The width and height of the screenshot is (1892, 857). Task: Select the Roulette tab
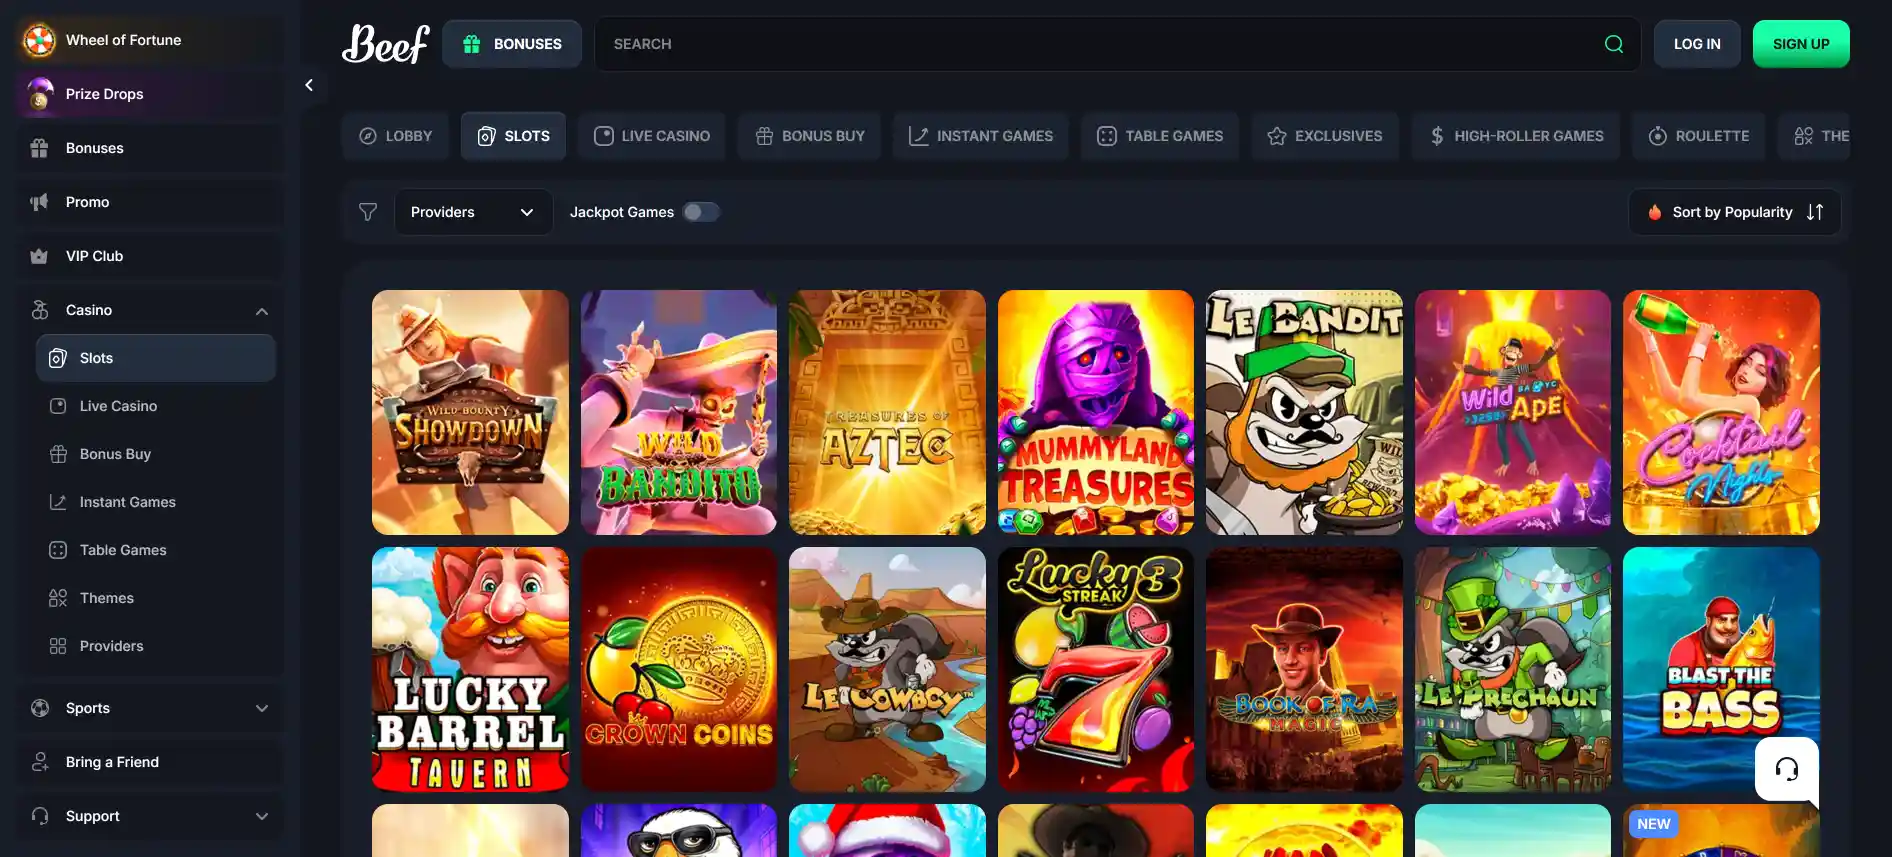coord(1698,136)
